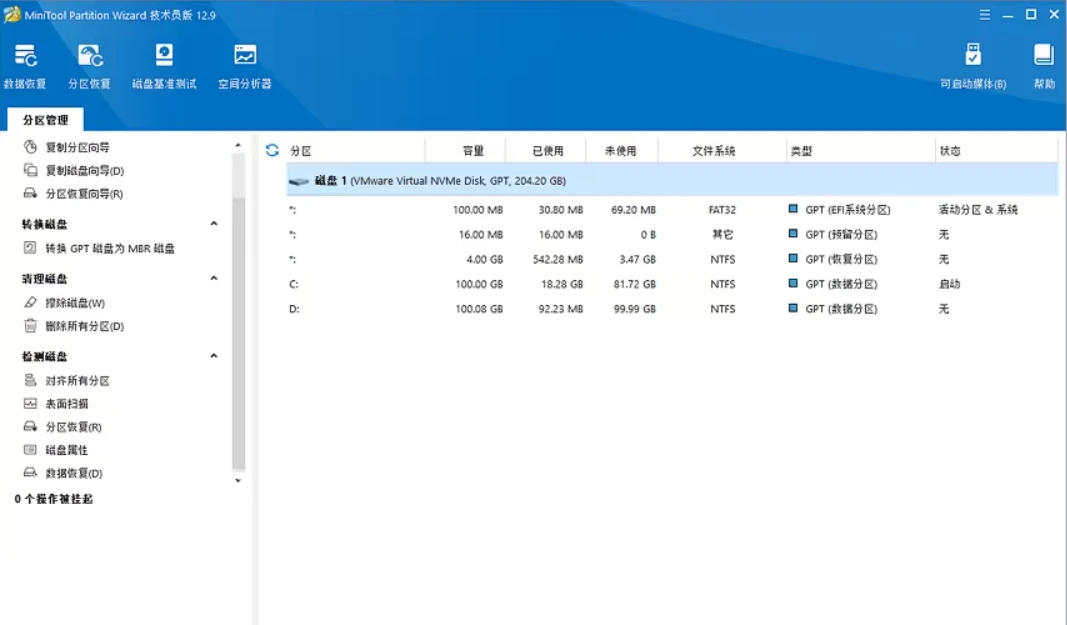The height and width of the screenshot is (625, 1067).
Task: Collapse the 检测磁盘 section
Action: [x=214, y=355]
